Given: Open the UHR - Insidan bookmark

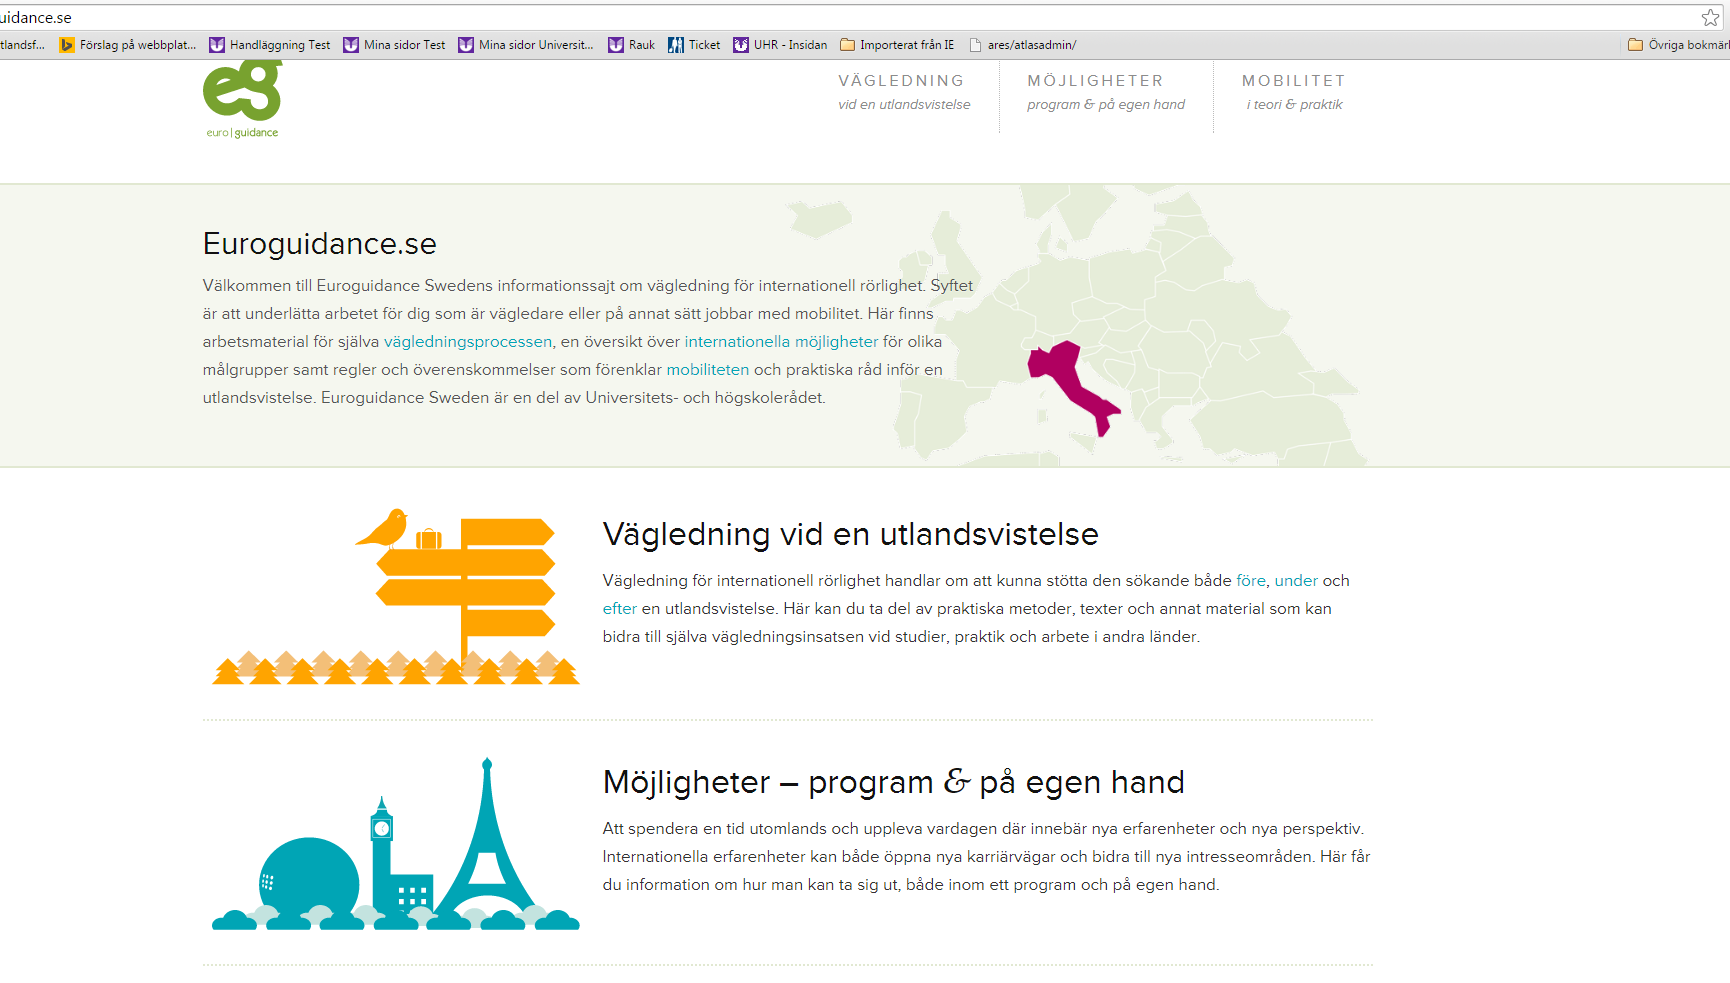Looking at the screenshot, I should 780,45.
